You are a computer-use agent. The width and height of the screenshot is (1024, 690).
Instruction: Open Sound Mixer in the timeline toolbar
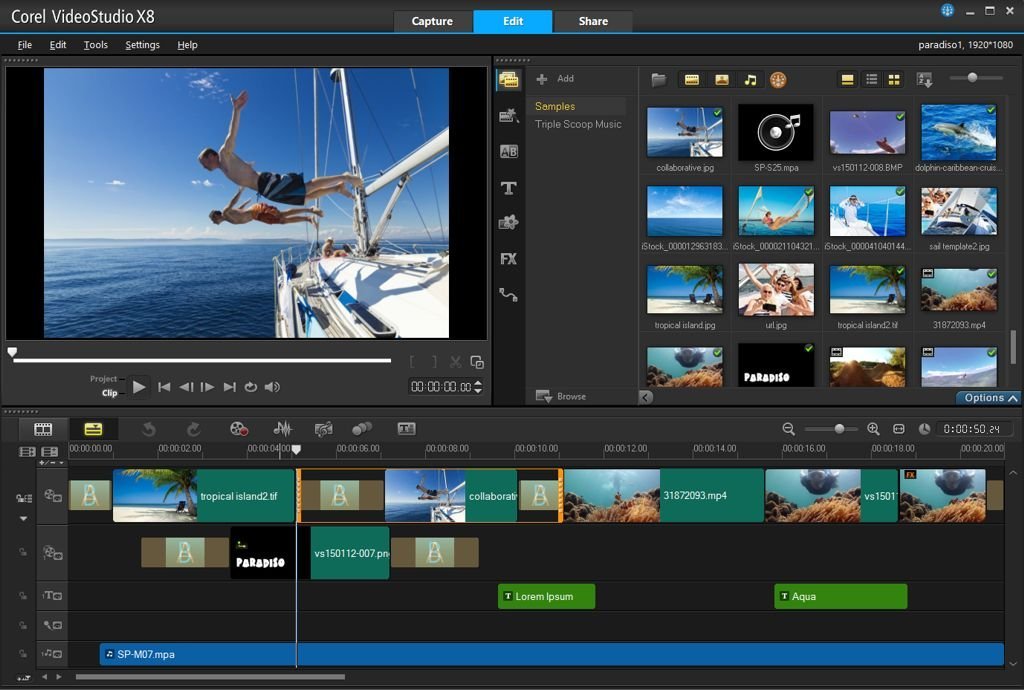coord(283,428)
